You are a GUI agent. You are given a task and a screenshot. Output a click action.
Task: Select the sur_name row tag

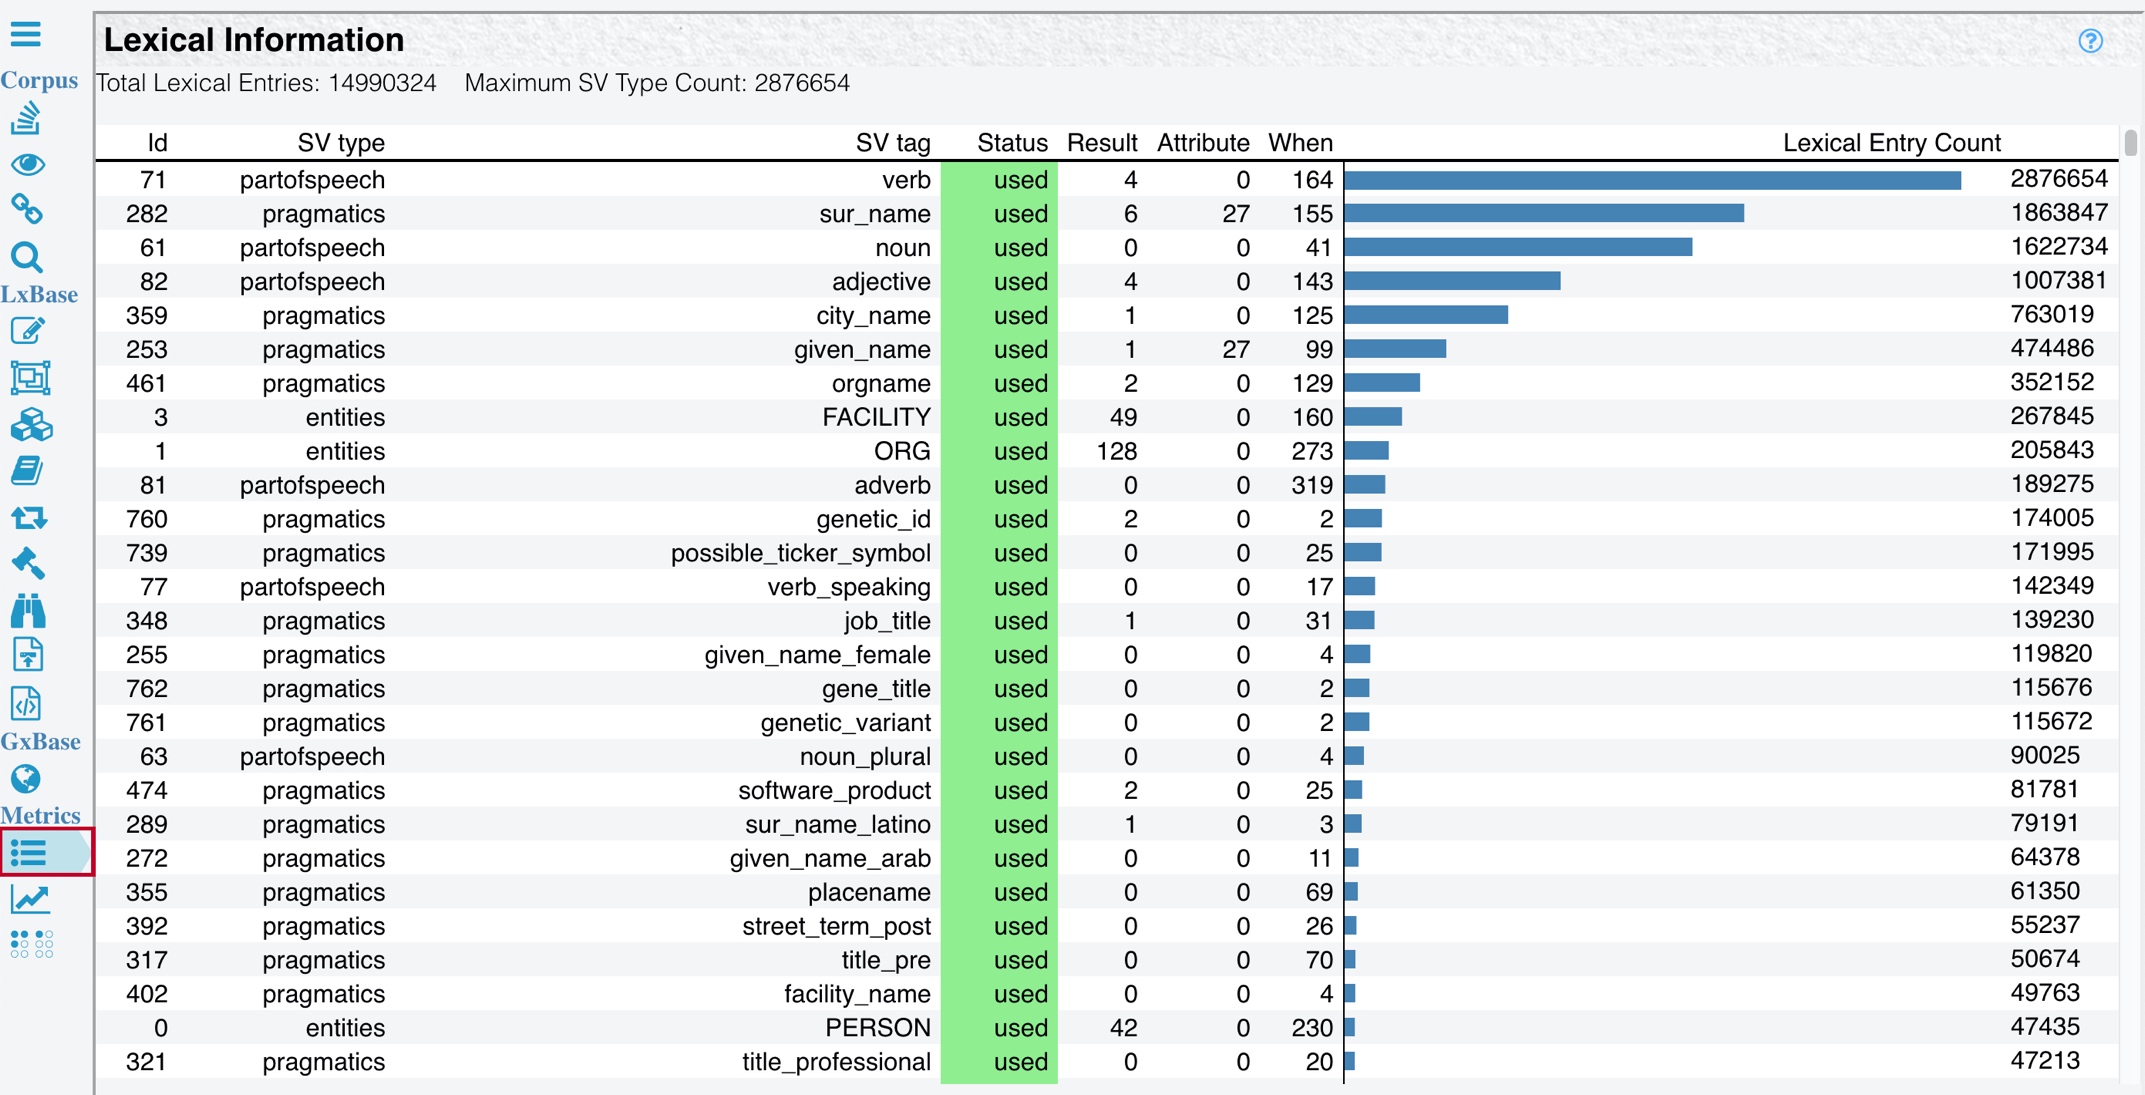874,214
